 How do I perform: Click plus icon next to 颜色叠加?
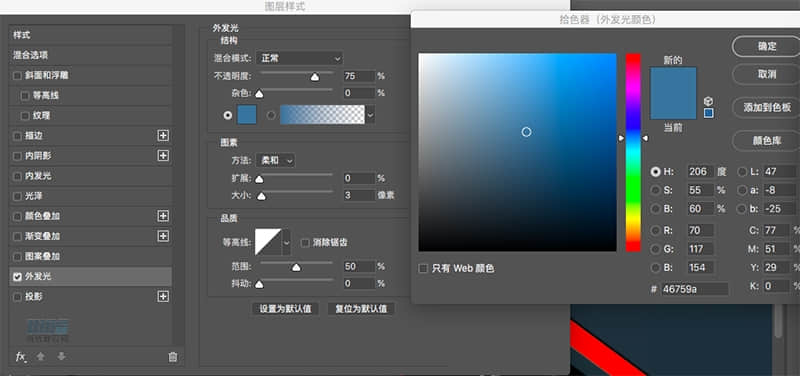click(163, 216)
